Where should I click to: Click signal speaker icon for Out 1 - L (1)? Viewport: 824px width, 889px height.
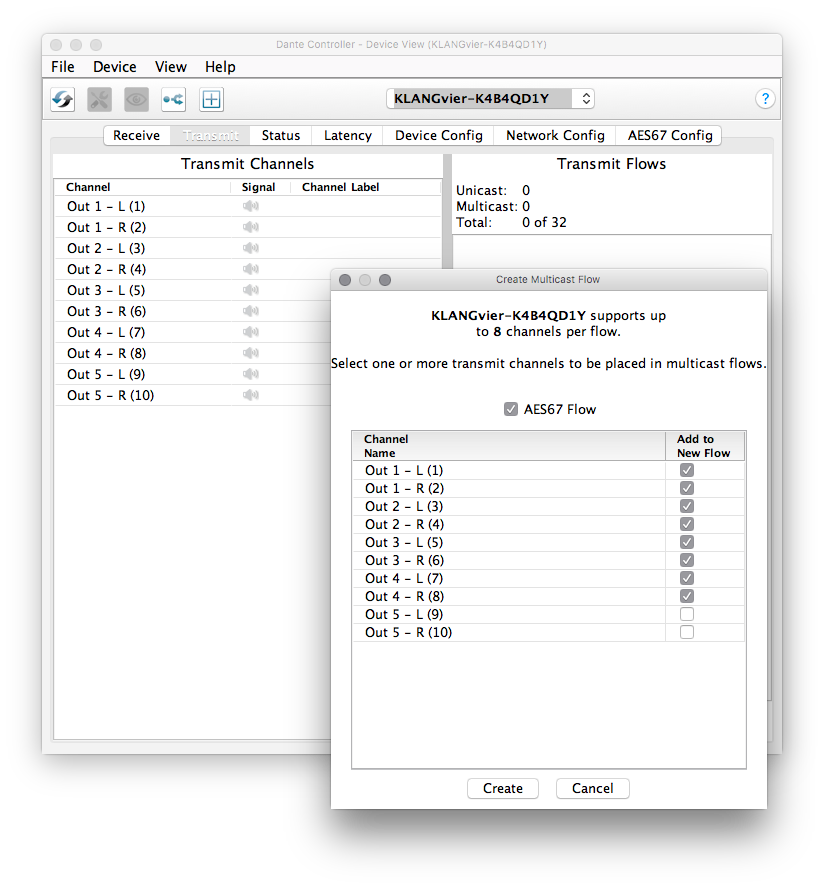click(x=251, y=206)
